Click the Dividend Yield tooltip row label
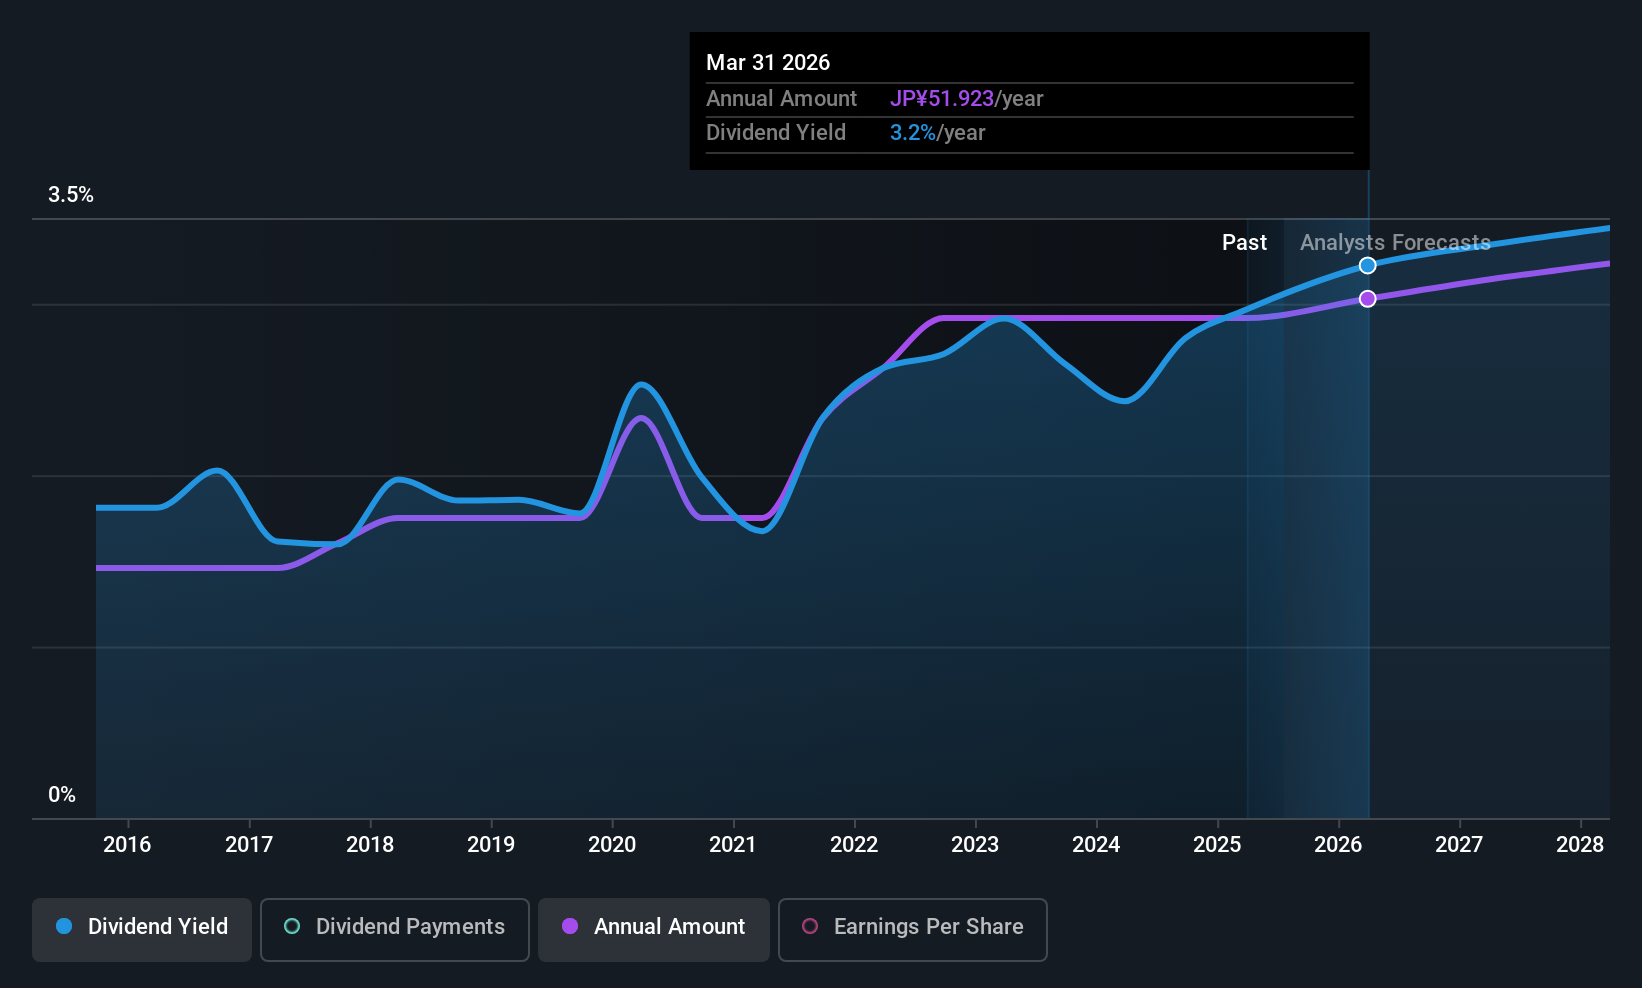Image resolution: width=1642 pixels, height=988 pixels. (776, 133)
